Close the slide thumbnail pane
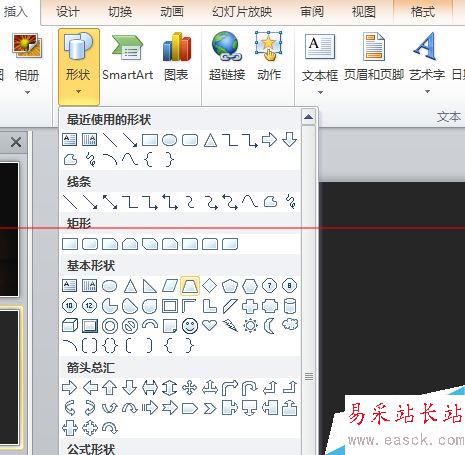 [x=16, y=142]
